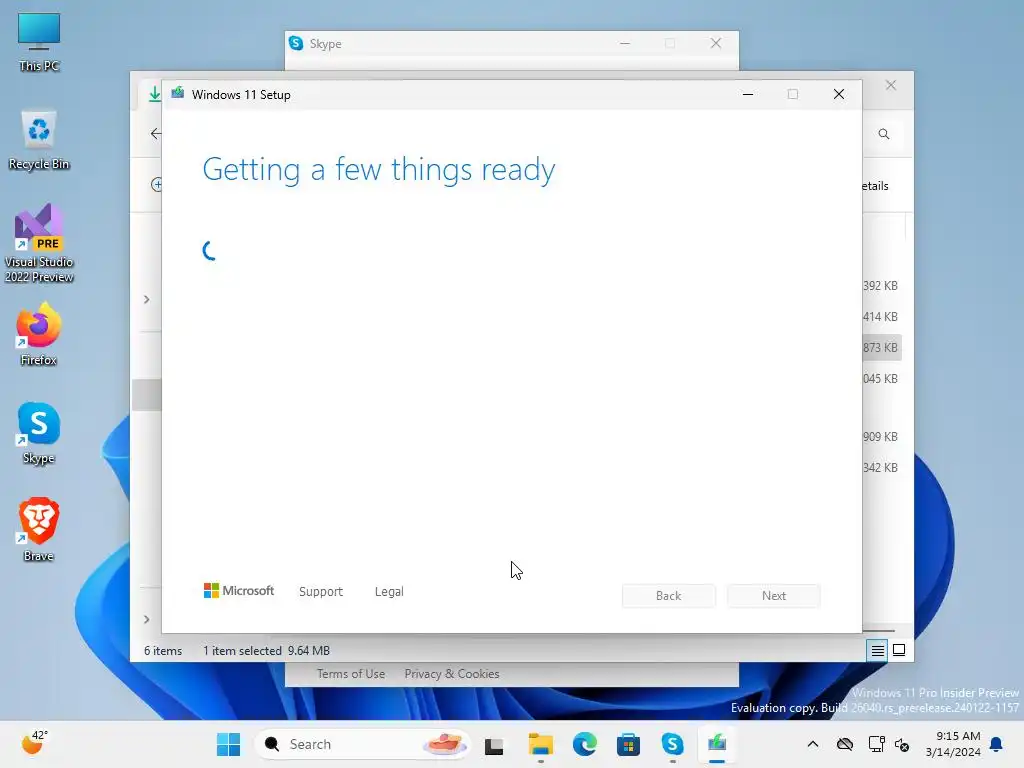1024x768 pixels.
Task: Expand the lower navigation pane chevron
Action: [147, 619]
